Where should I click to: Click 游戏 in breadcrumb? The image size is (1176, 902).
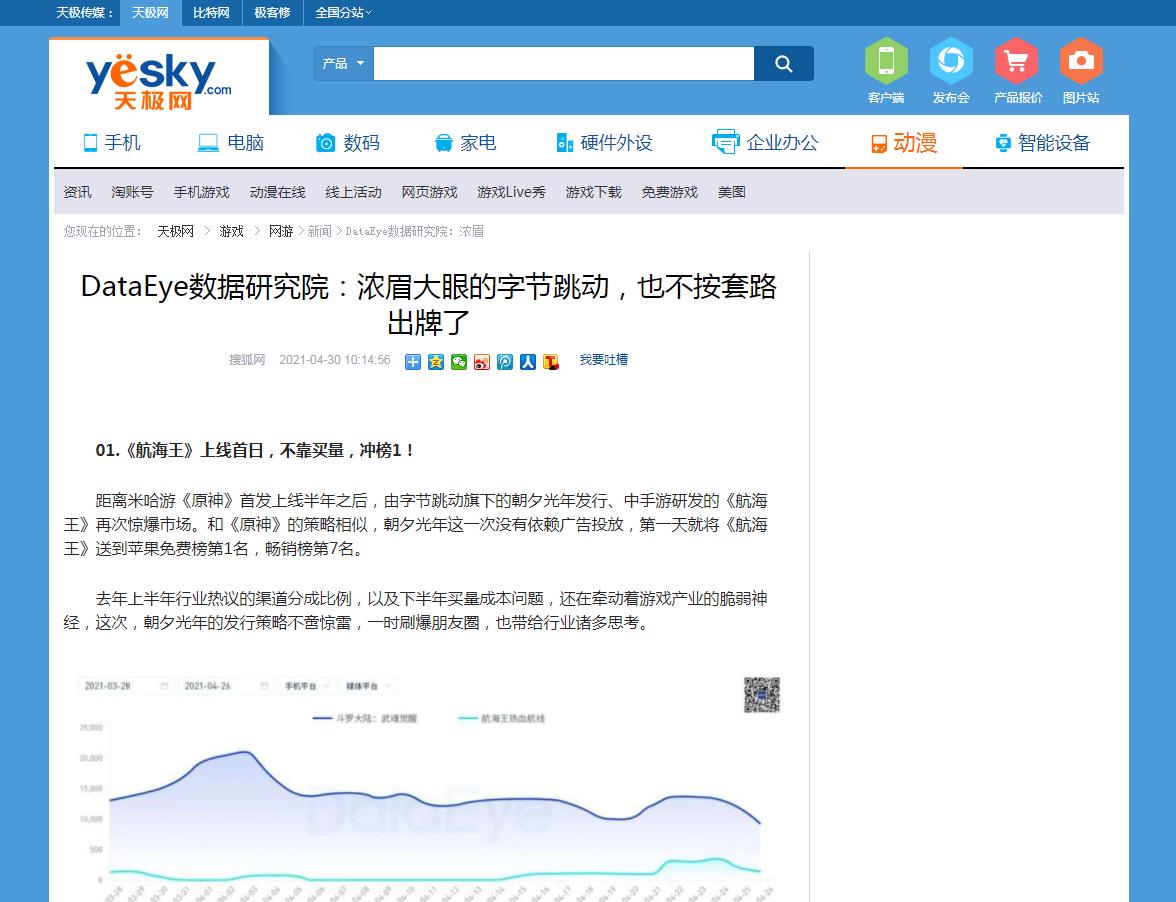pyautogui.click(x=231, y=231)
